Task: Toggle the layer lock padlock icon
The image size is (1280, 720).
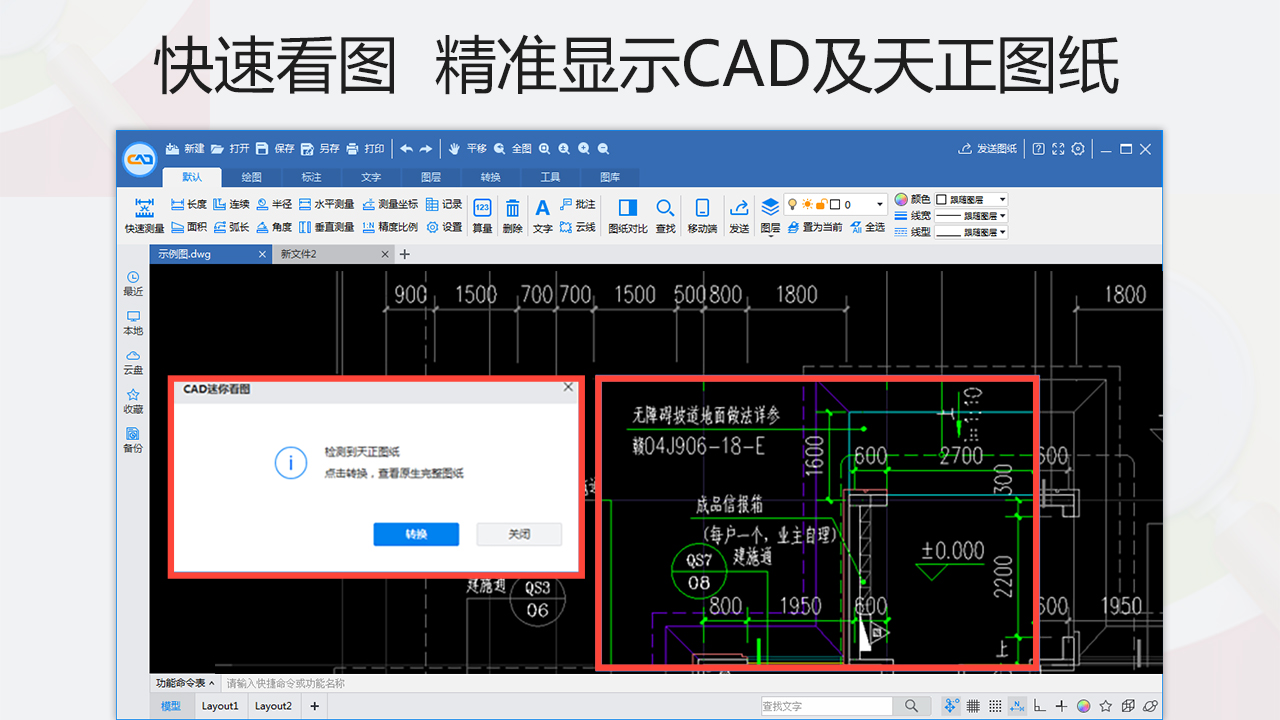Action: [x=823, y=204]
